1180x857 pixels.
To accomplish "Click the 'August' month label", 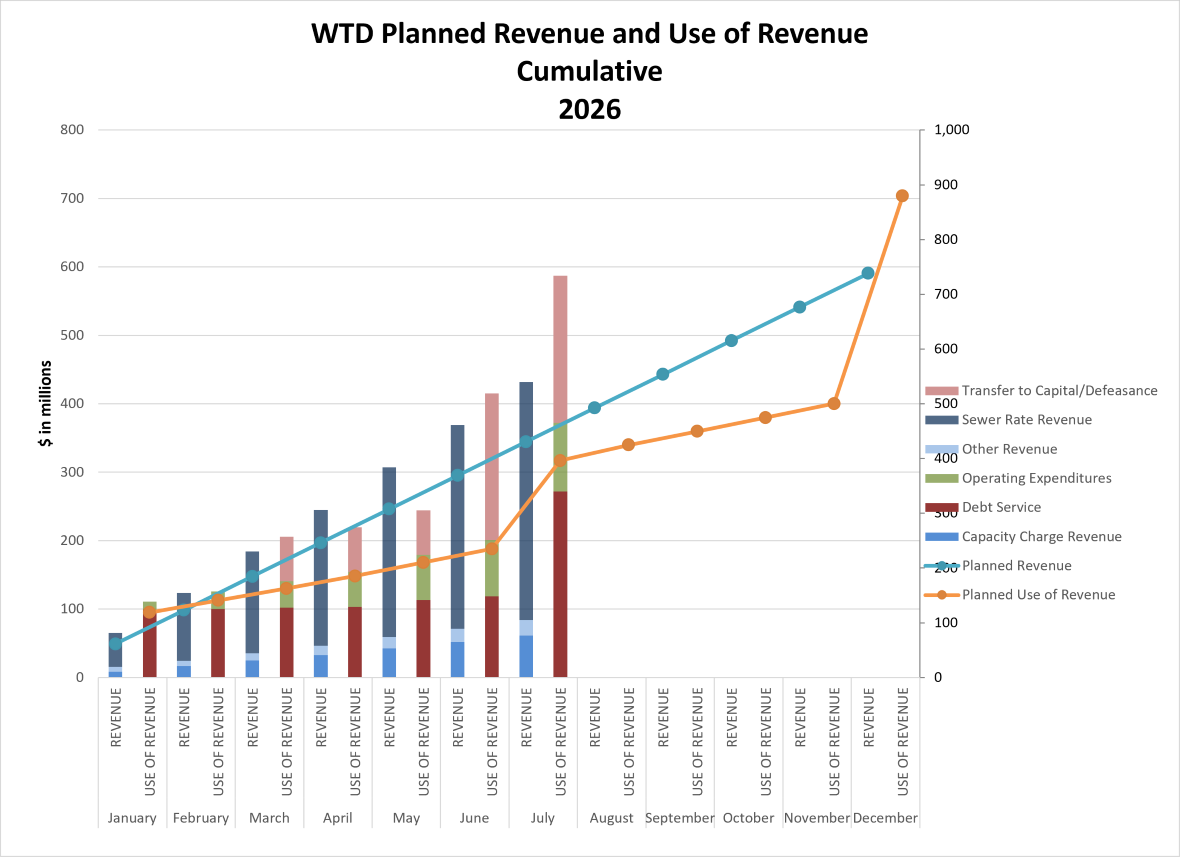I will [x=611, y=818].
